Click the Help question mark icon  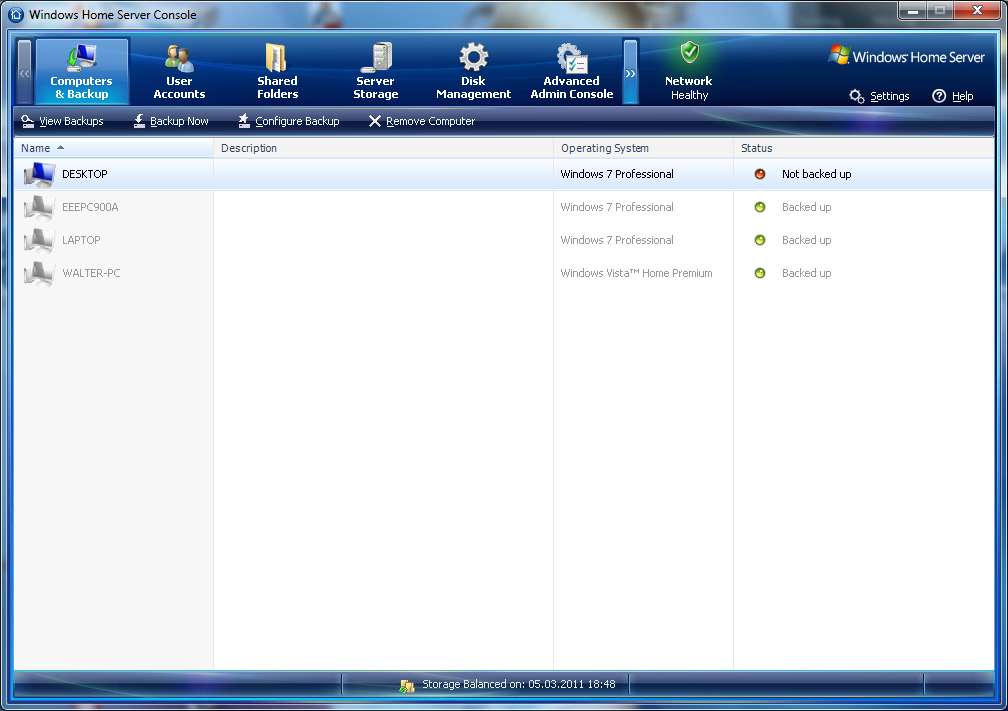(x=939, y=96)
